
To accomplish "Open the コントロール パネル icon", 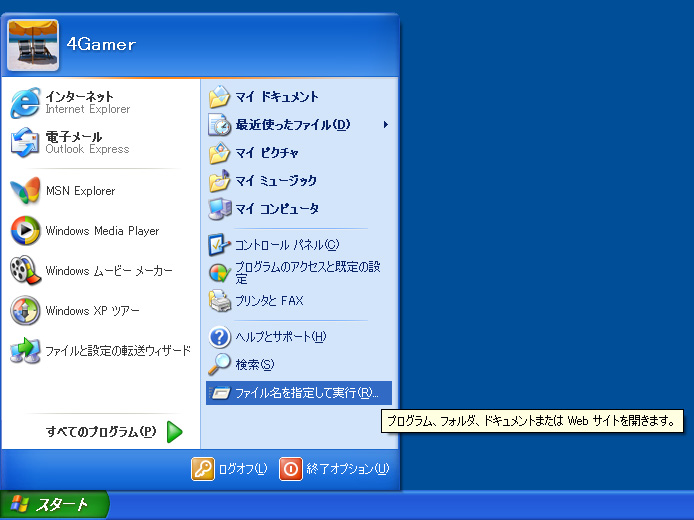I will pyautogui.click(x=220, y=245).
